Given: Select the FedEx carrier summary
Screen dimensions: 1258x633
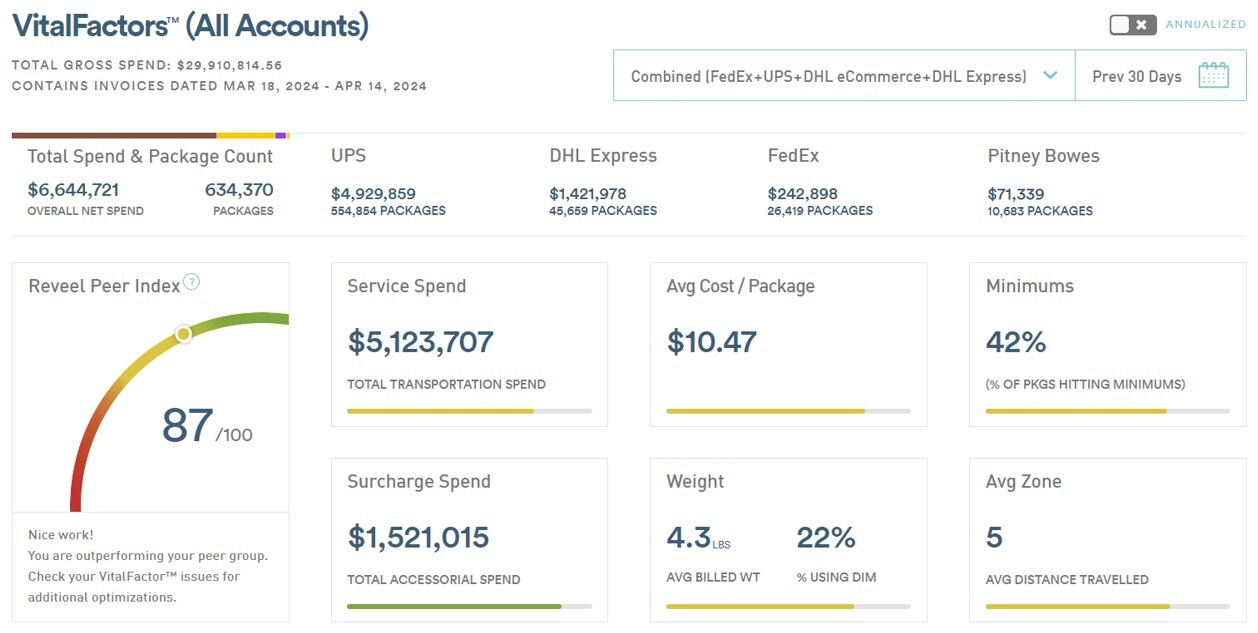Looking at the screenshot, I should pyautogui.click(x=820, y=182).
